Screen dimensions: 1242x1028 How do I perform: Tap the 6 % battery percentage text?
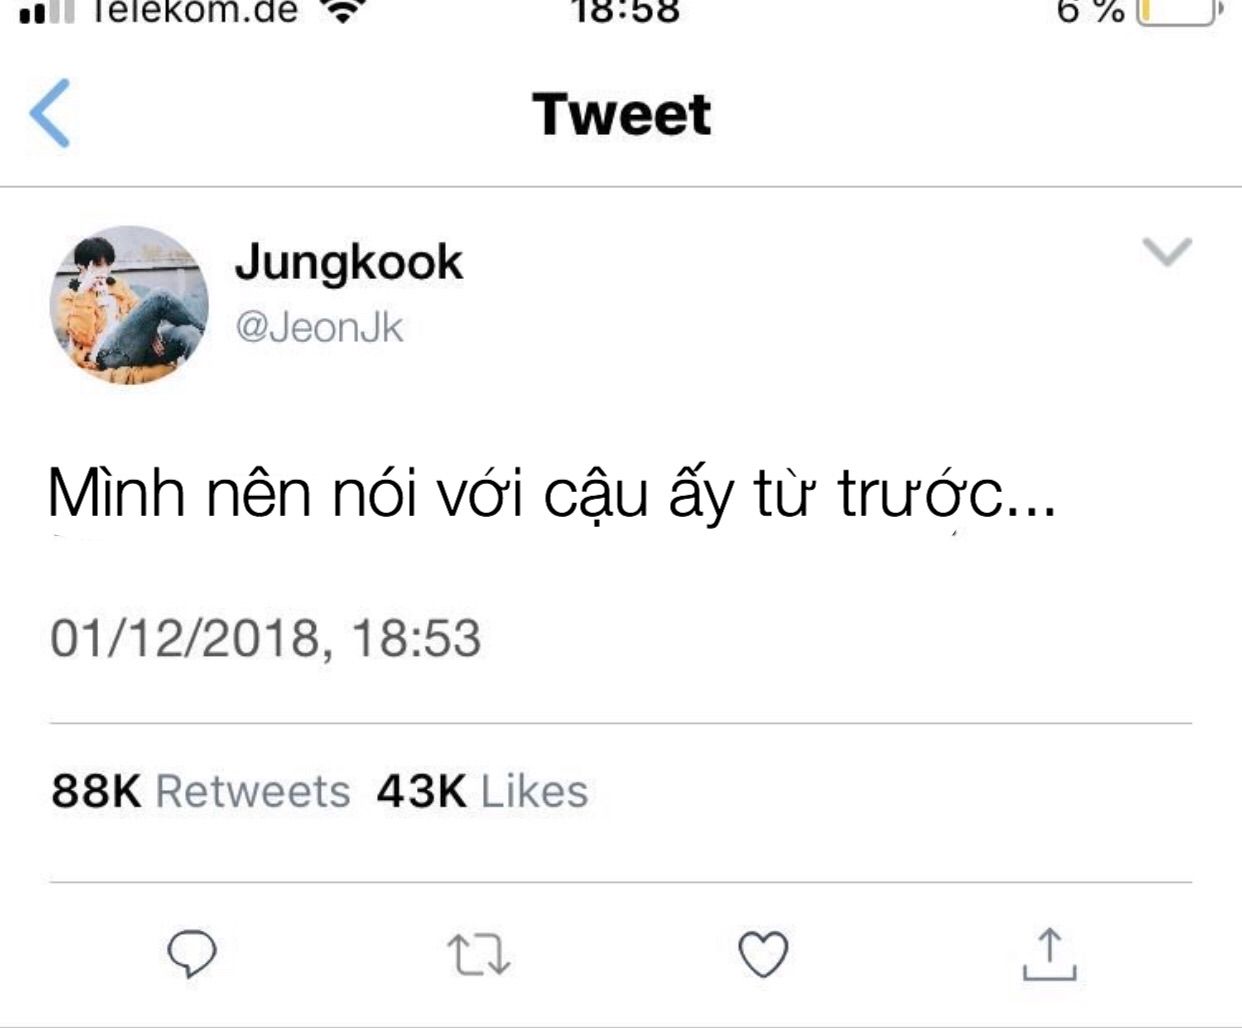[x=1091, y=11]
